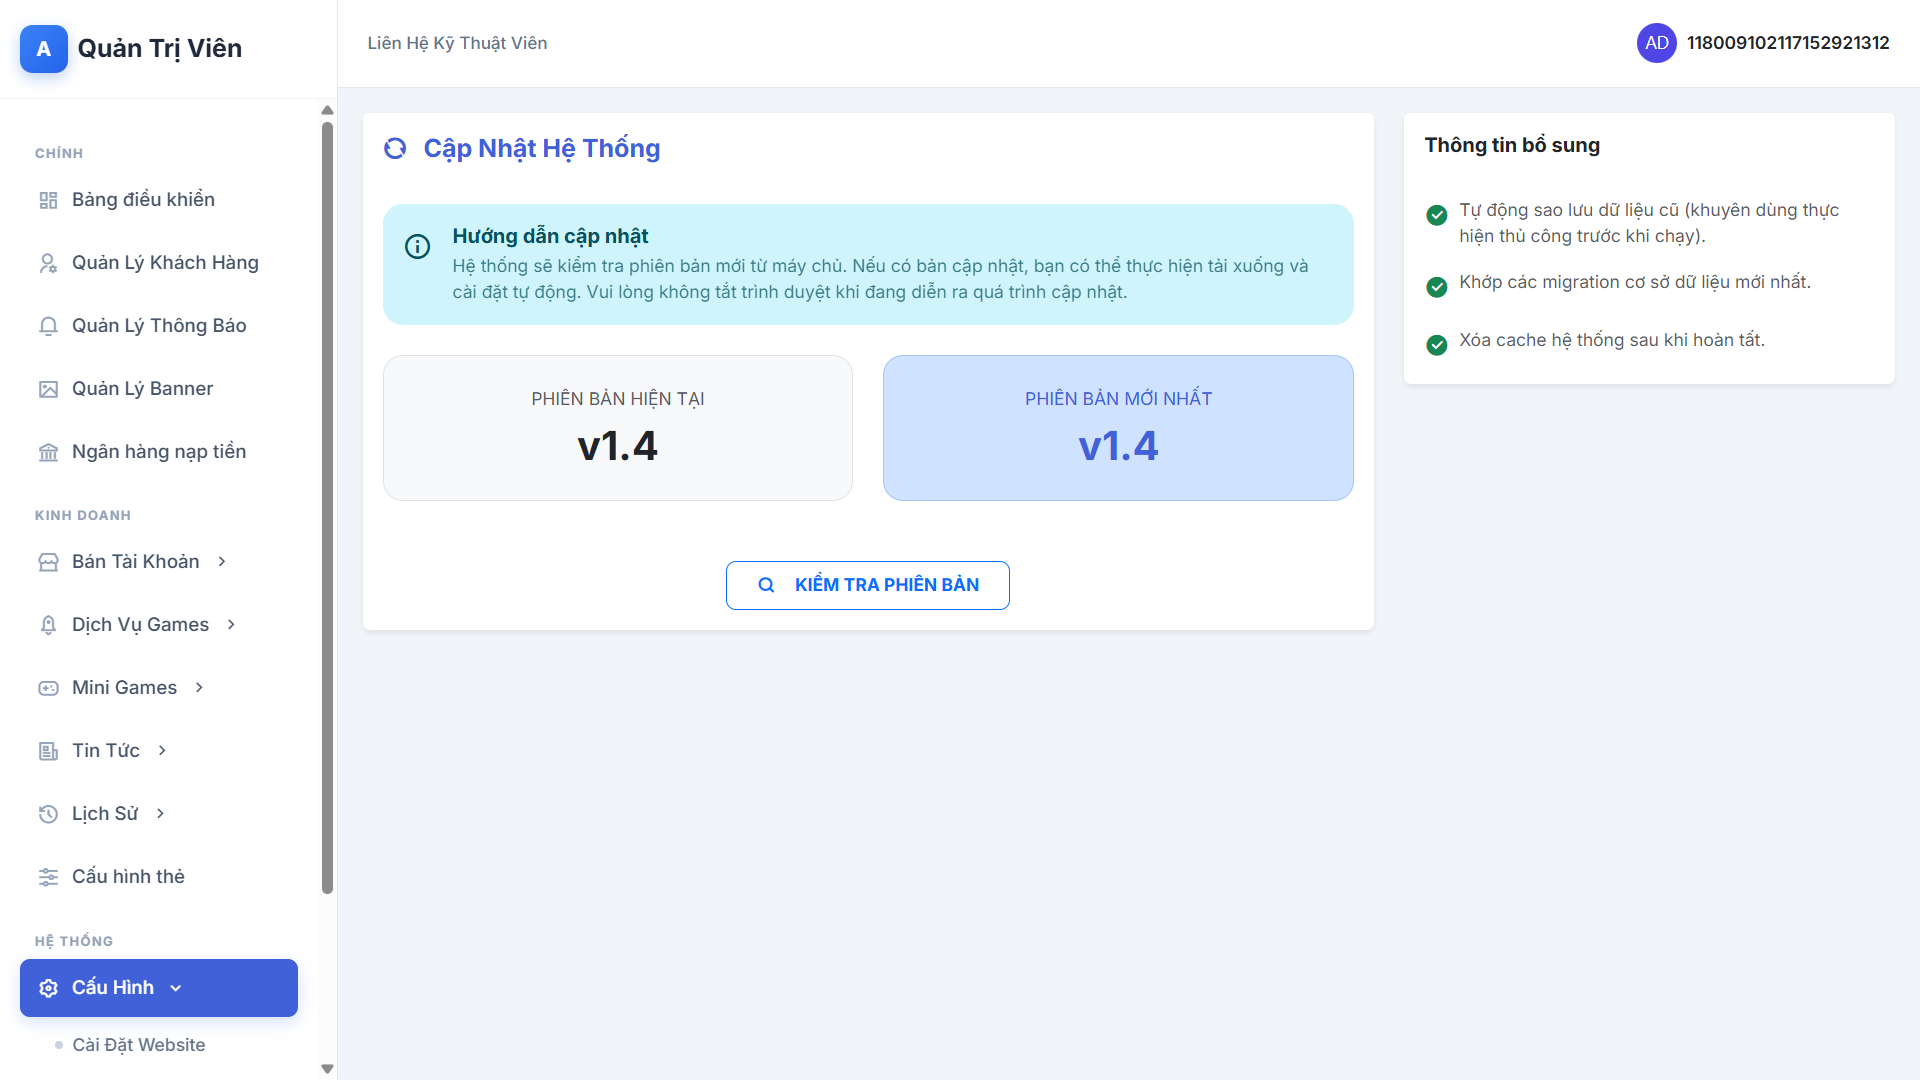Expand the Tin Tức menu arrow
This screenshot has height=1080, width=1920.
point(162,751)
